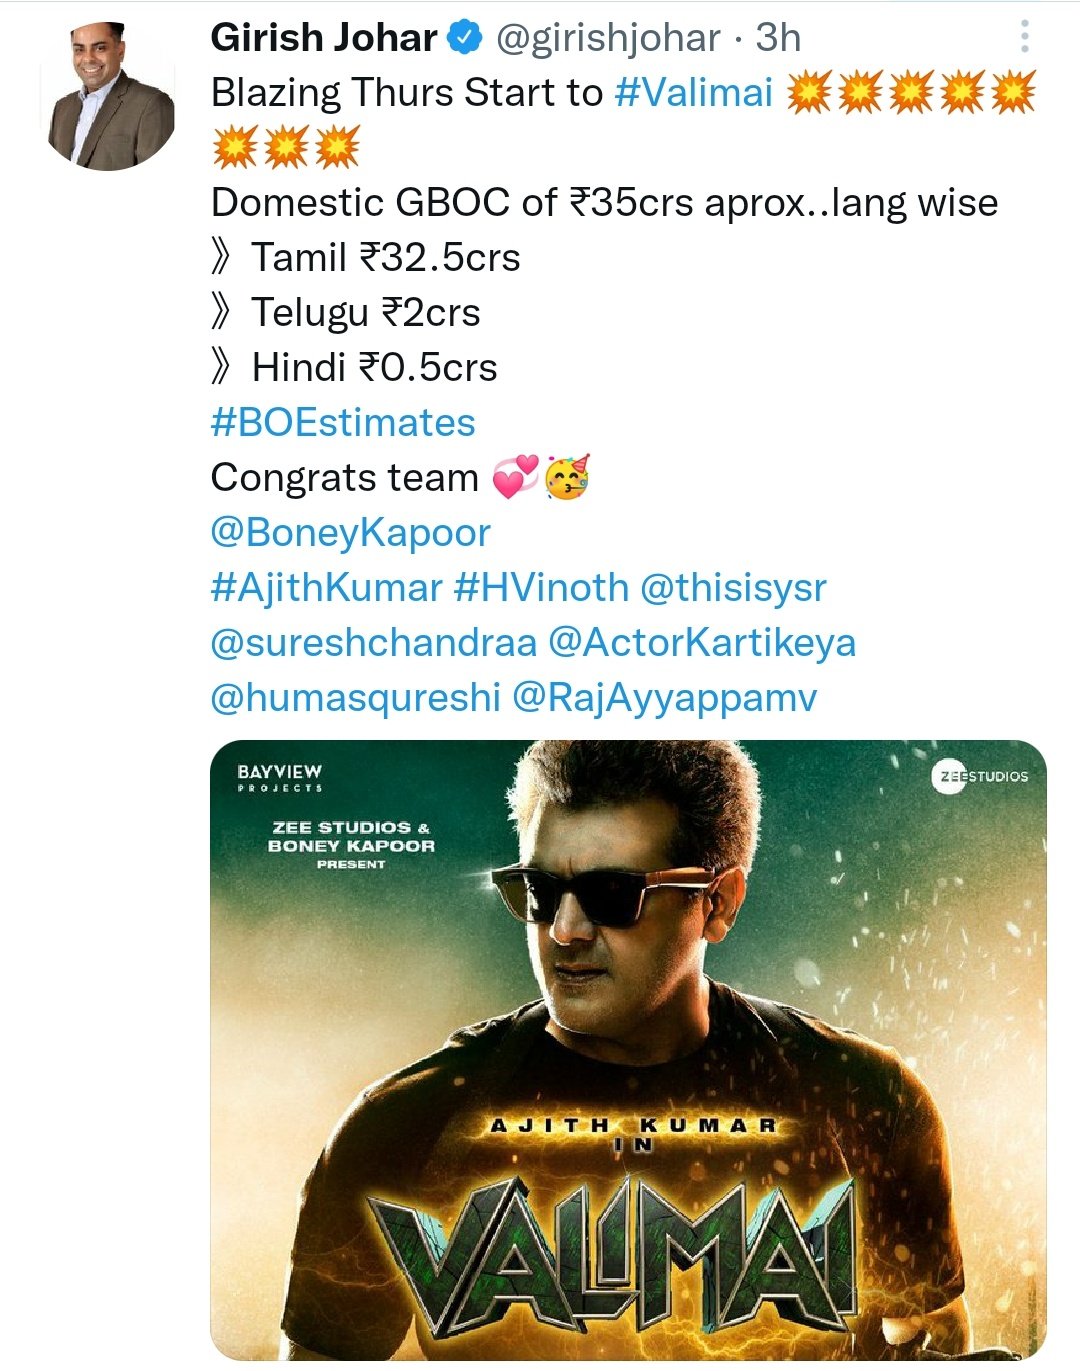Click the Zee Studios logo on poster
Image resolution: width=1080 pixels, height=1371 pixels.
coord(979,776)
